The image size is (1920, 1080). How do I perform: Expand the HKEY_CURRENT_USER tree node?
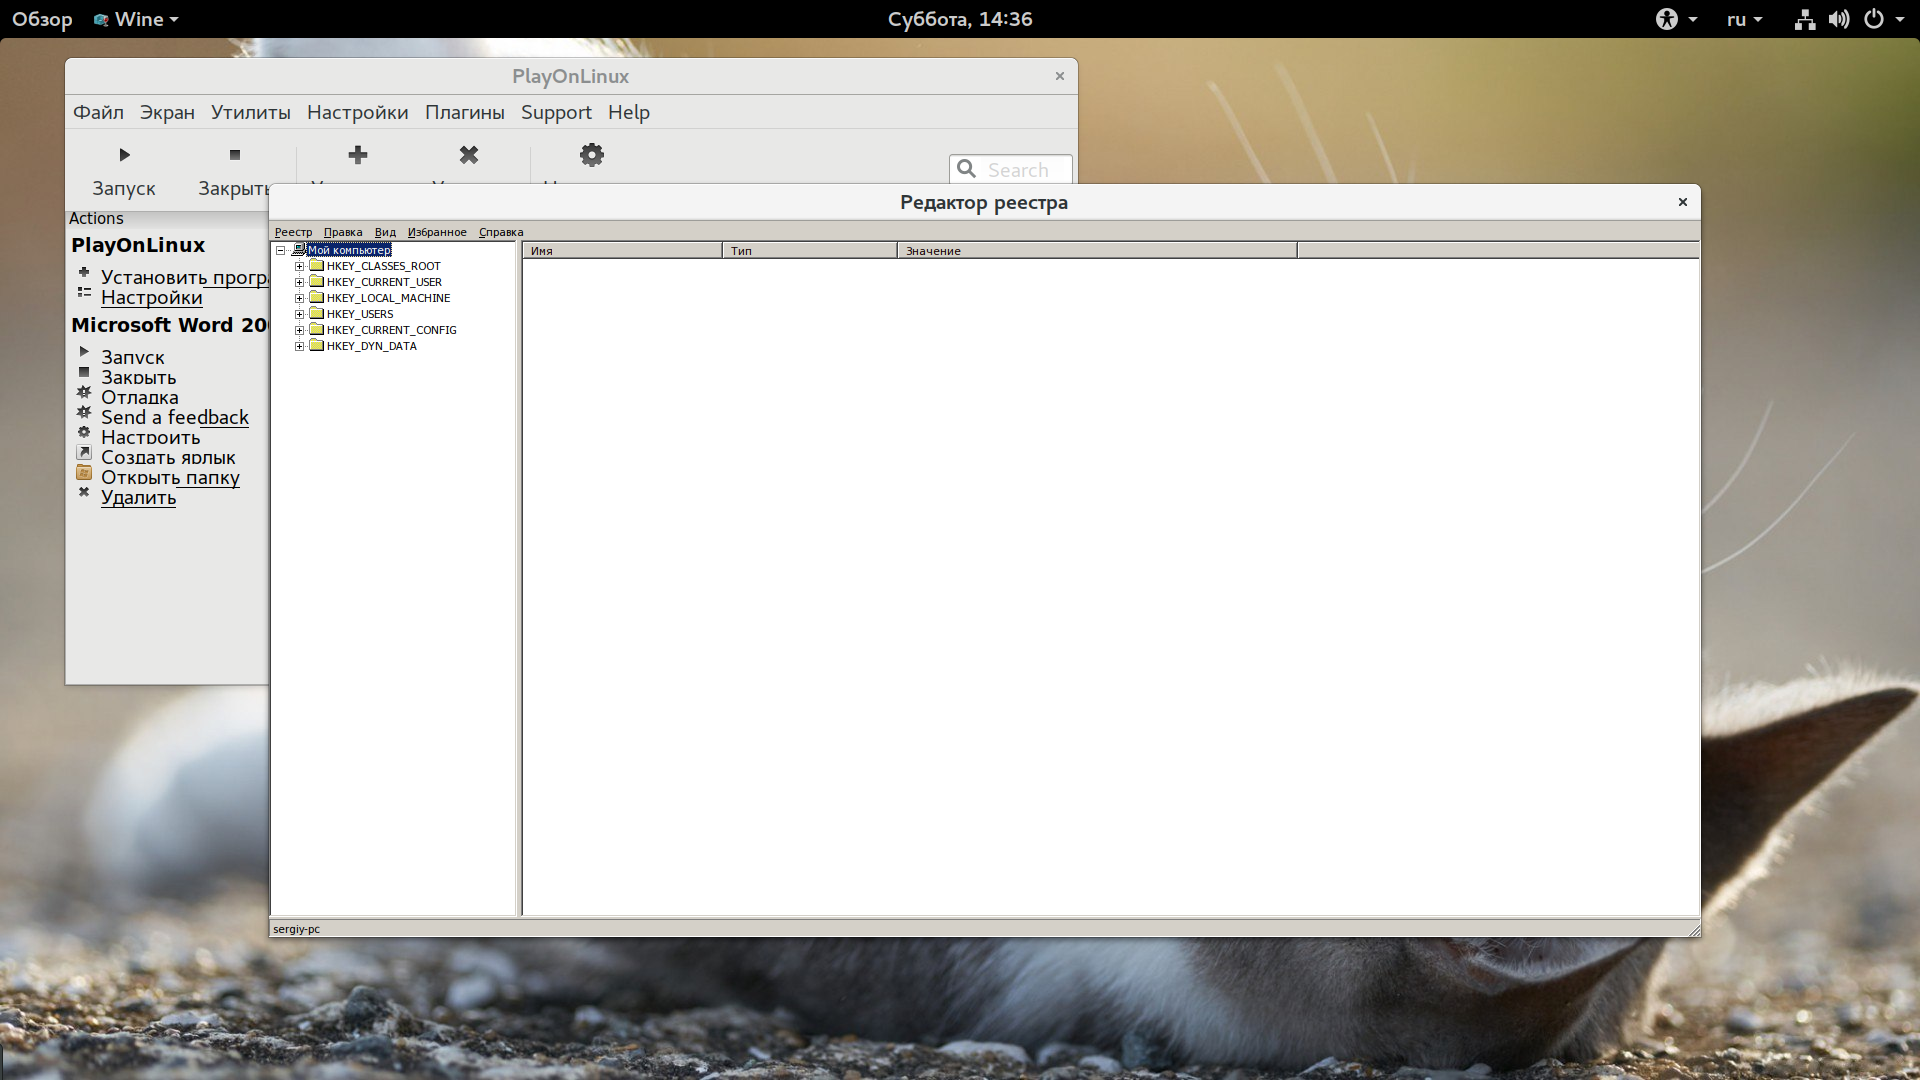click(x=299, y=282)
